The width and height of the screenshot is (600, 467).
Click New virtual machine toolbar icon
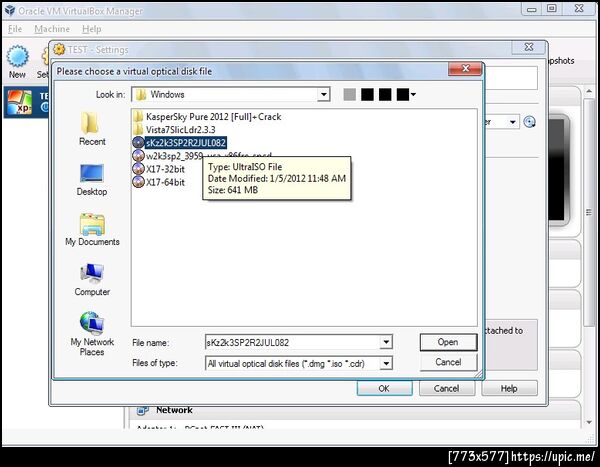(x=17, y=62)
